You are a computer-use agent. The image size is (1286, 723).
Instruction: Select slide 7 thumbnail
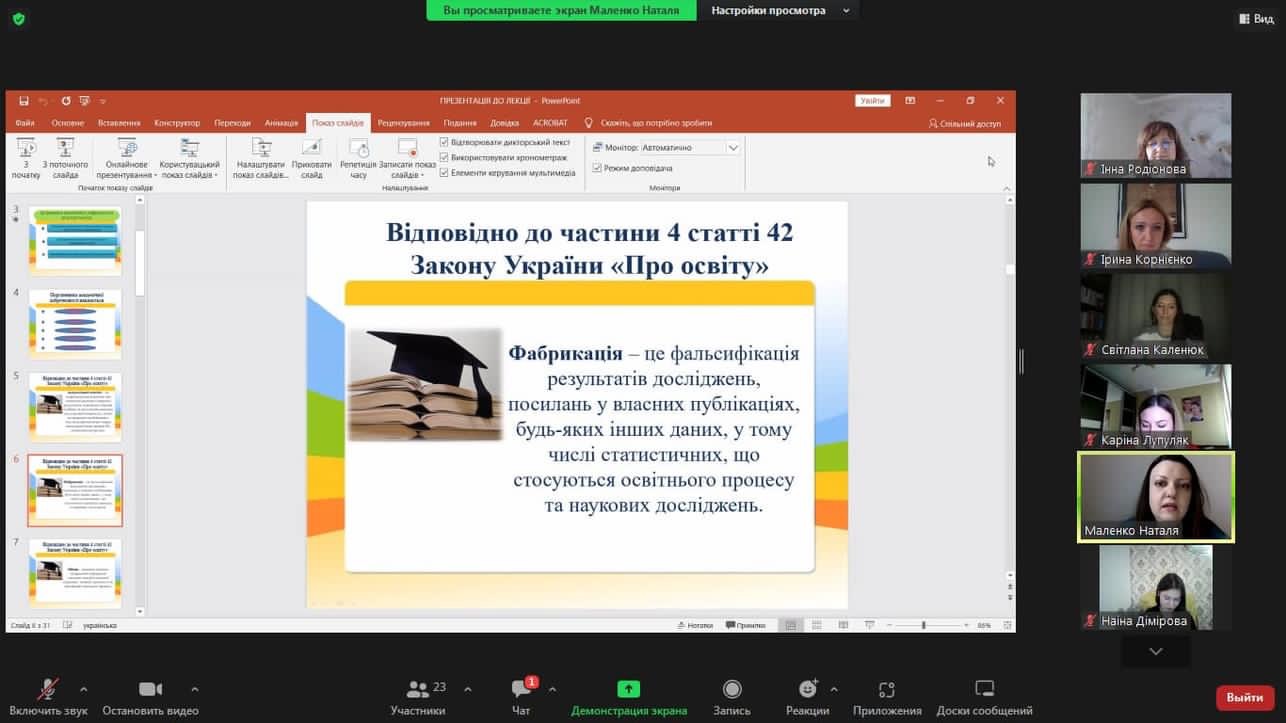(x=75, y=574)
